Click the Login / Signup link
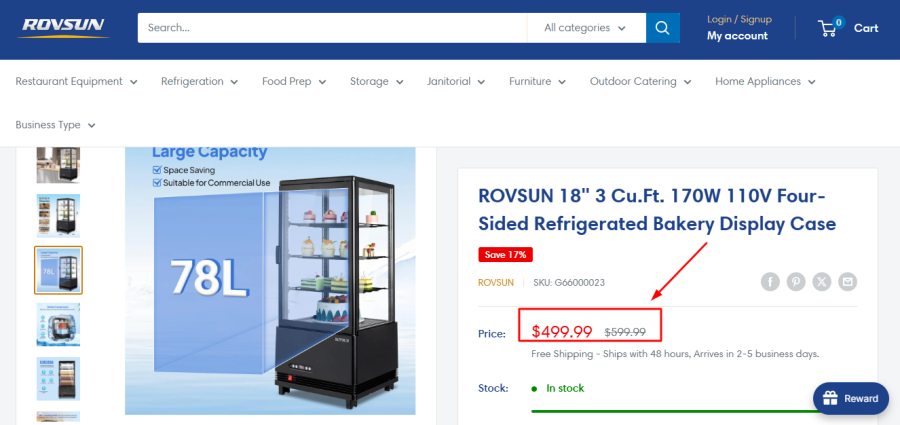 (739, 20)
